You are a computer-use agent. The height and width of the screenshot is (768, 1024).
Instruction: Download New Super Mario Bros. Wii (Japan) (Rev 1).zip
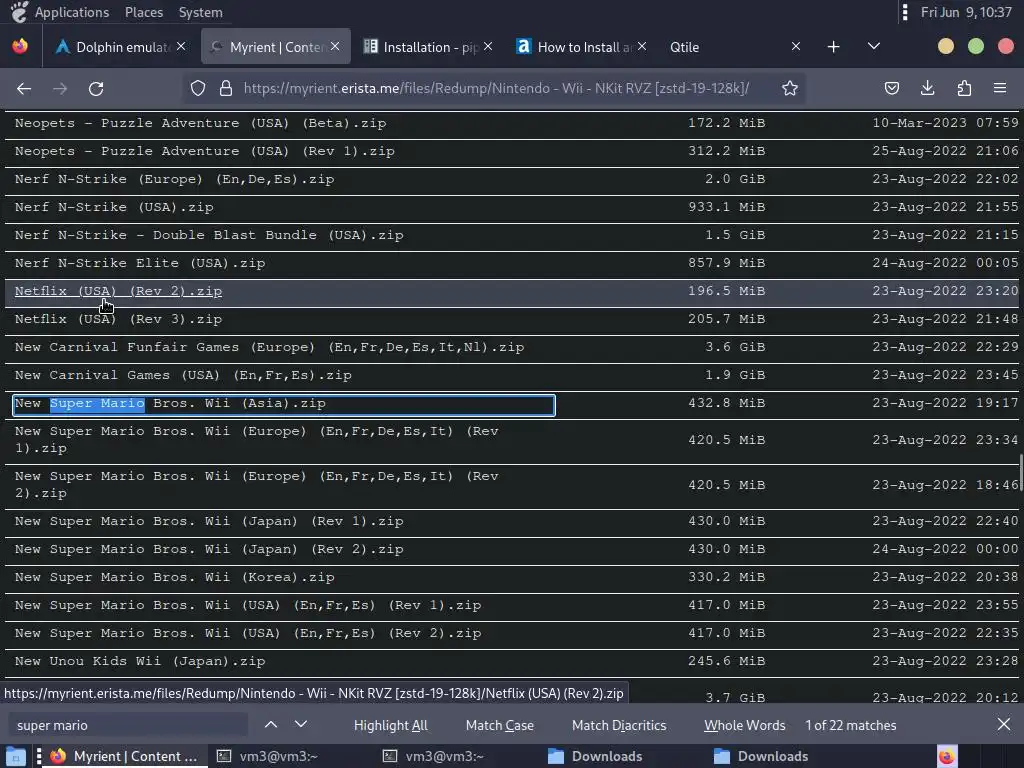click(x=209, y=522)
